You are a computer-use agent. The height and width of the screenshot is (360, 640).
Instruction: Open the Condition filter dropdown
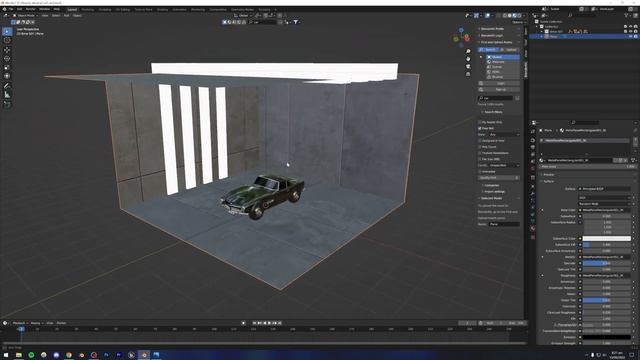tap(504, 165)
